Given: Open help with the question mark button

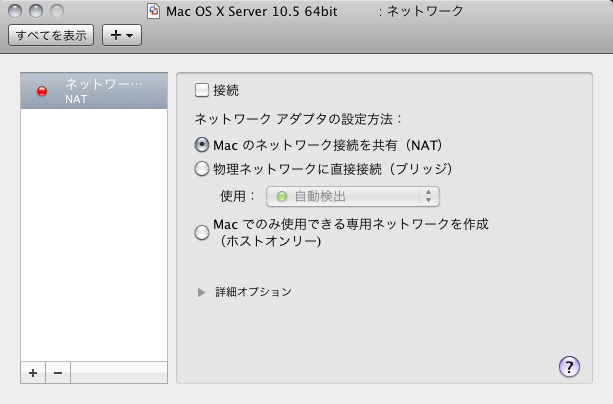Looking at the screenshot, I should pos(569,366).
